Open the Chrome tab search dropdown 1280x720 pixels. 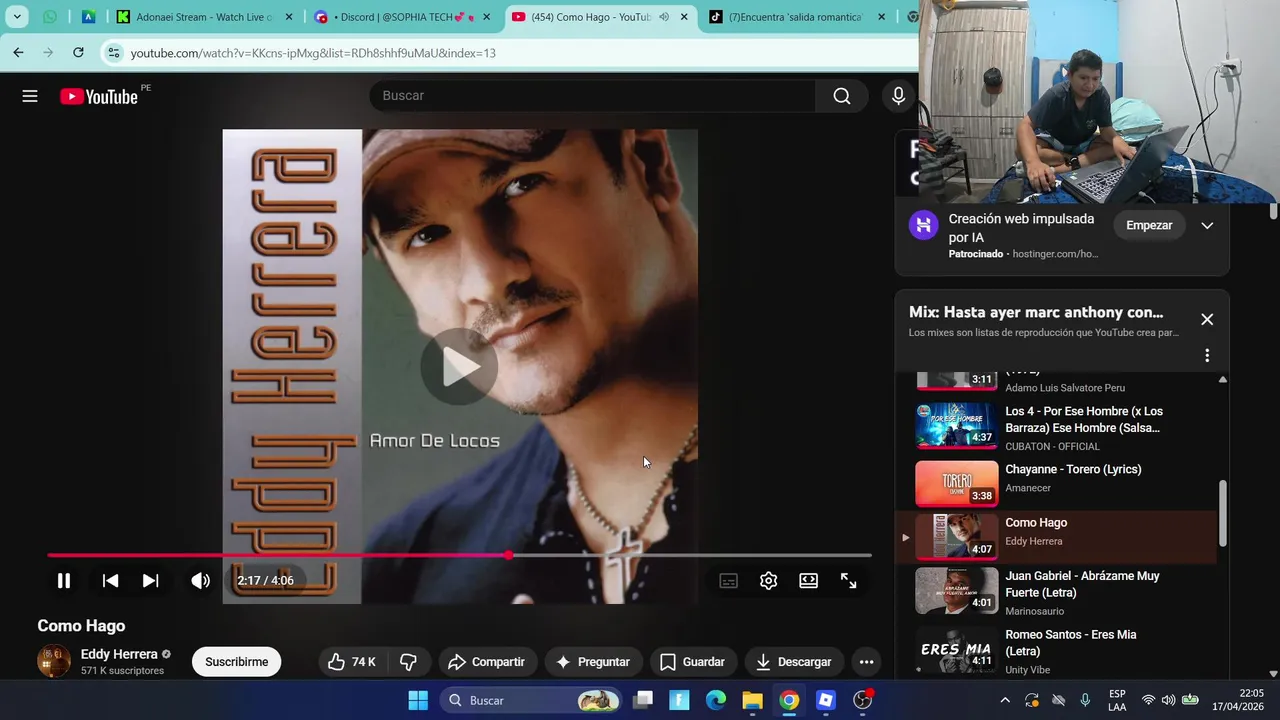point(17,17)
